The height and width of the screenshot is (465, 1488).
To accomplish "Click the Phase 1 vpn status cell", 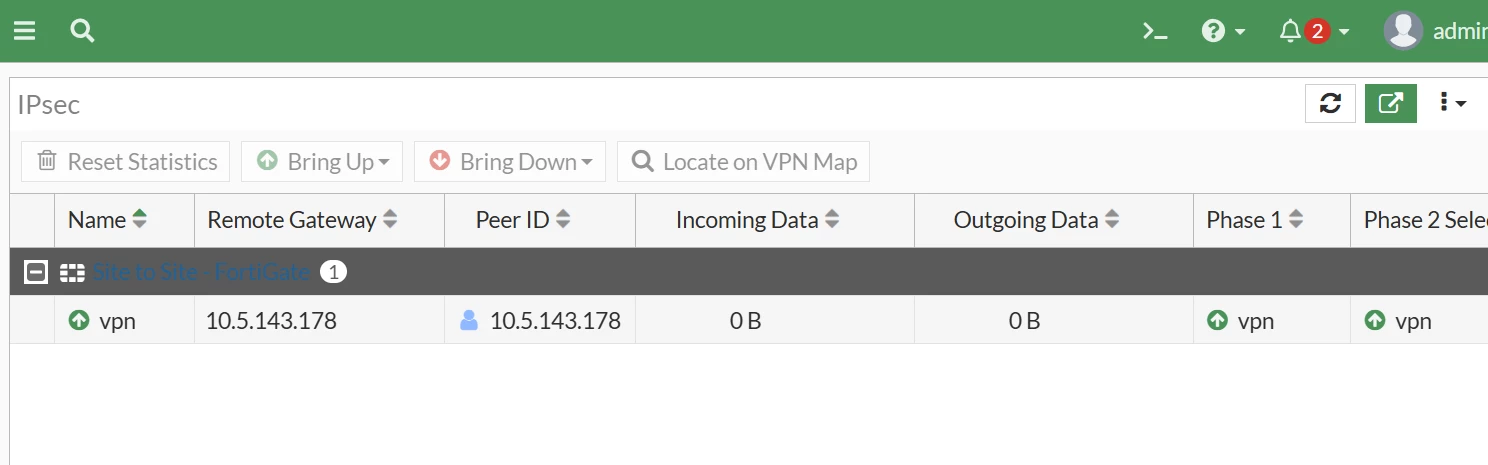I will [1271, 320].
